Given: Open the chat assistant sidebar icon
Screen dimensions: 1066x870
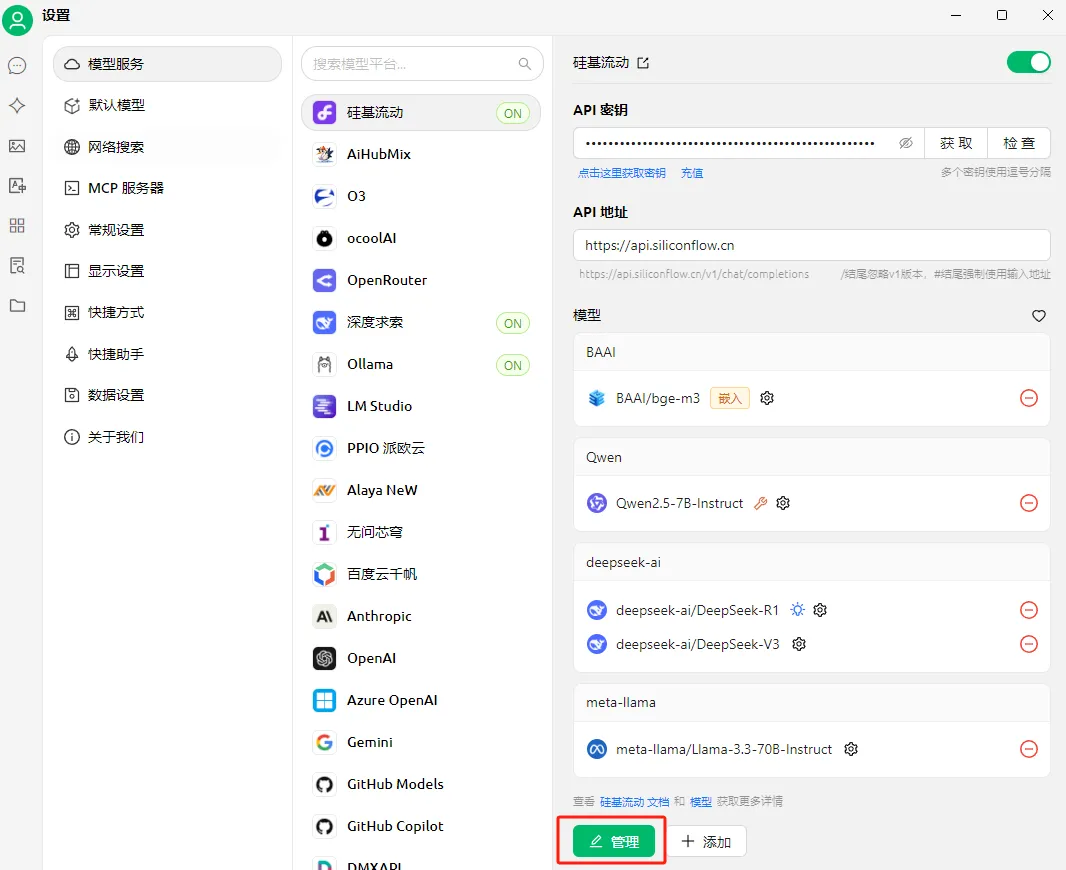Looking at the screenshot, I should pyautogui.click(x=17, y=66).
